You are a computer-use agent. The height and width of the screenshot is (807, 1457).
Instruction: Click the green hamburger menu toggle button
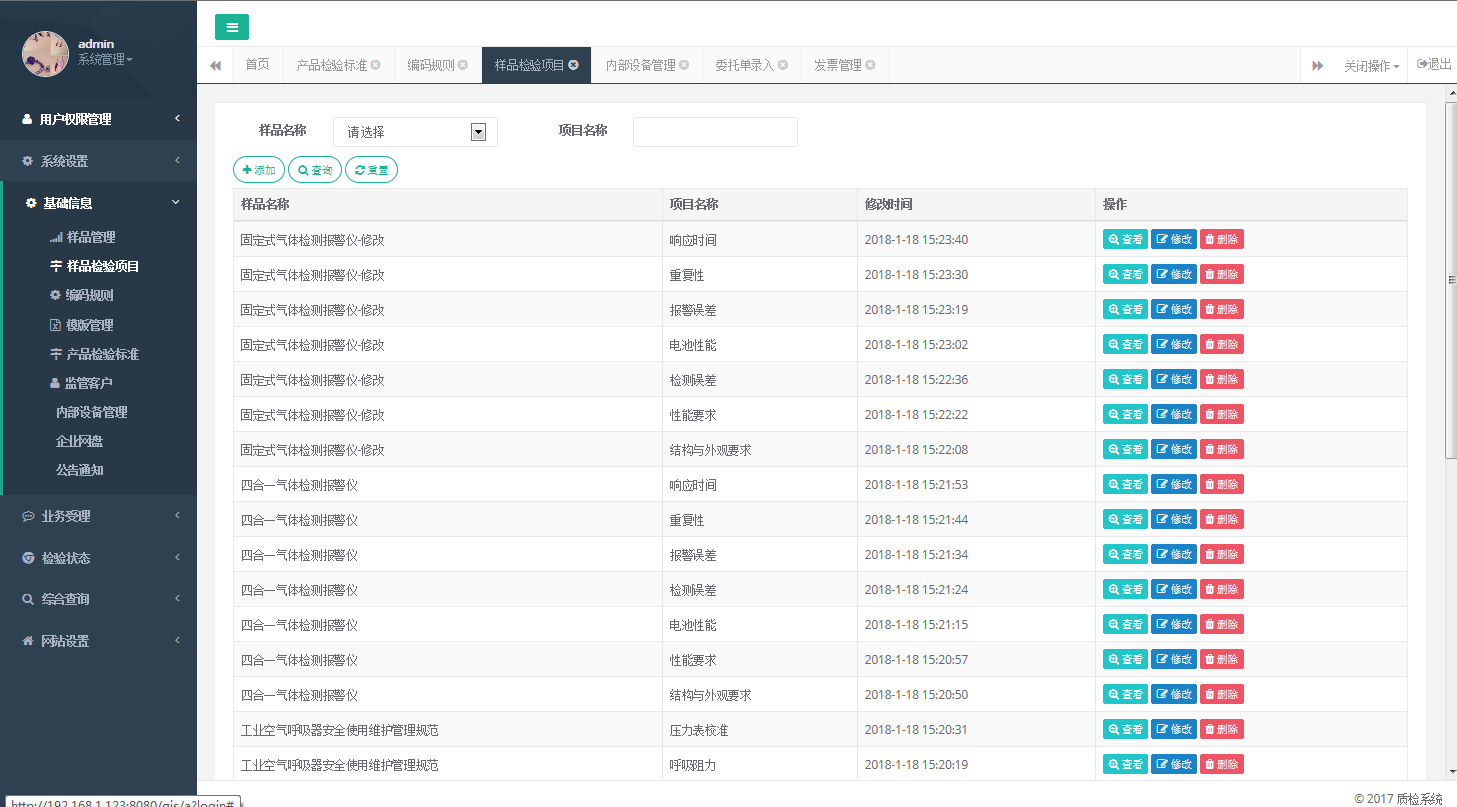(x=231, y=27)
